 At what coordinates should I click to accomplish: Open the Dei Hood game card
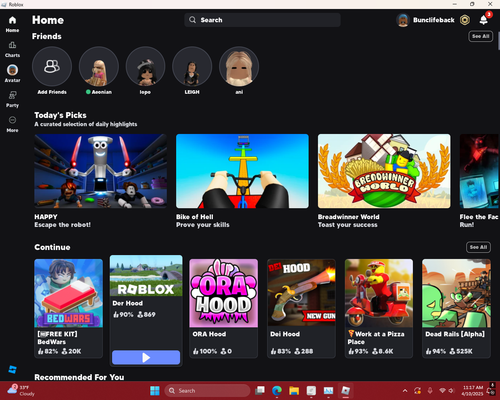coord(301,308)
